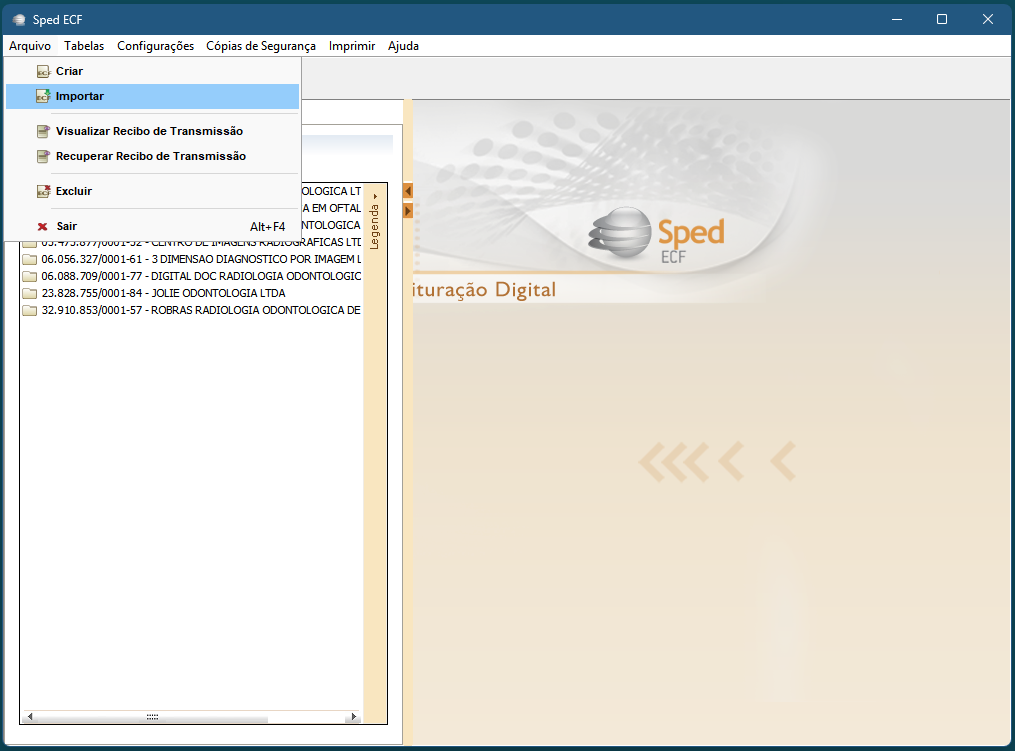Viewport: 1015px width, 751px height.
Task: Open the Ajuda menu
Action: (x=403, y=46)
